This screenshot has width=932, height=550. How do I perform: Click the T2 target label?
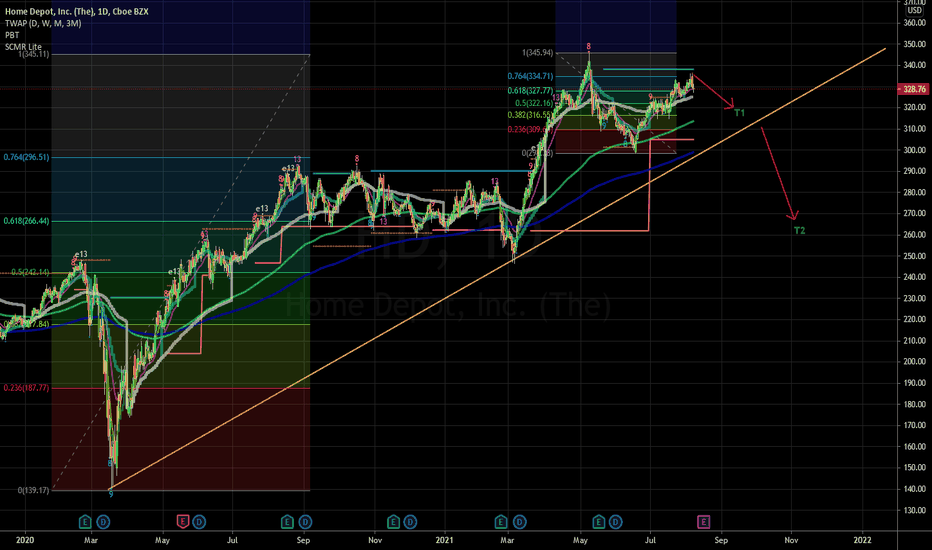(x=799, y=230)
